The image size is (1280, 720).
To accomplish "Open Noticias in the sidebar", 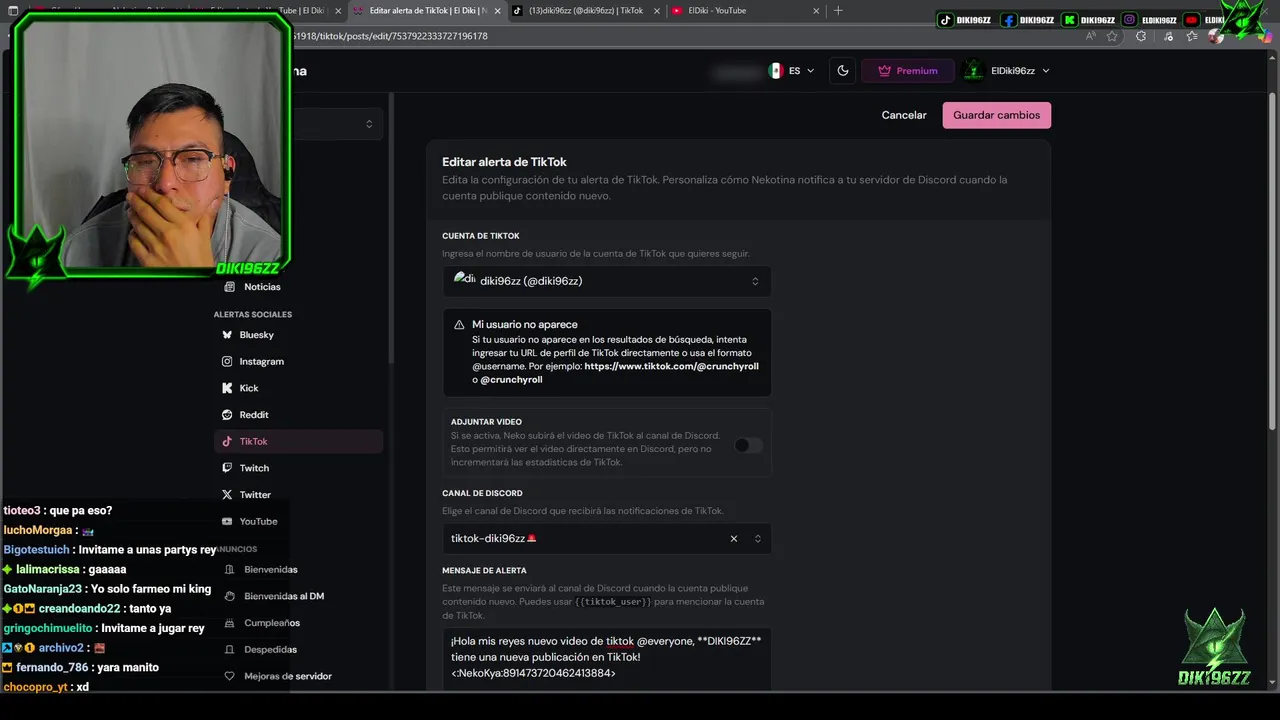I will click(262, 287).
